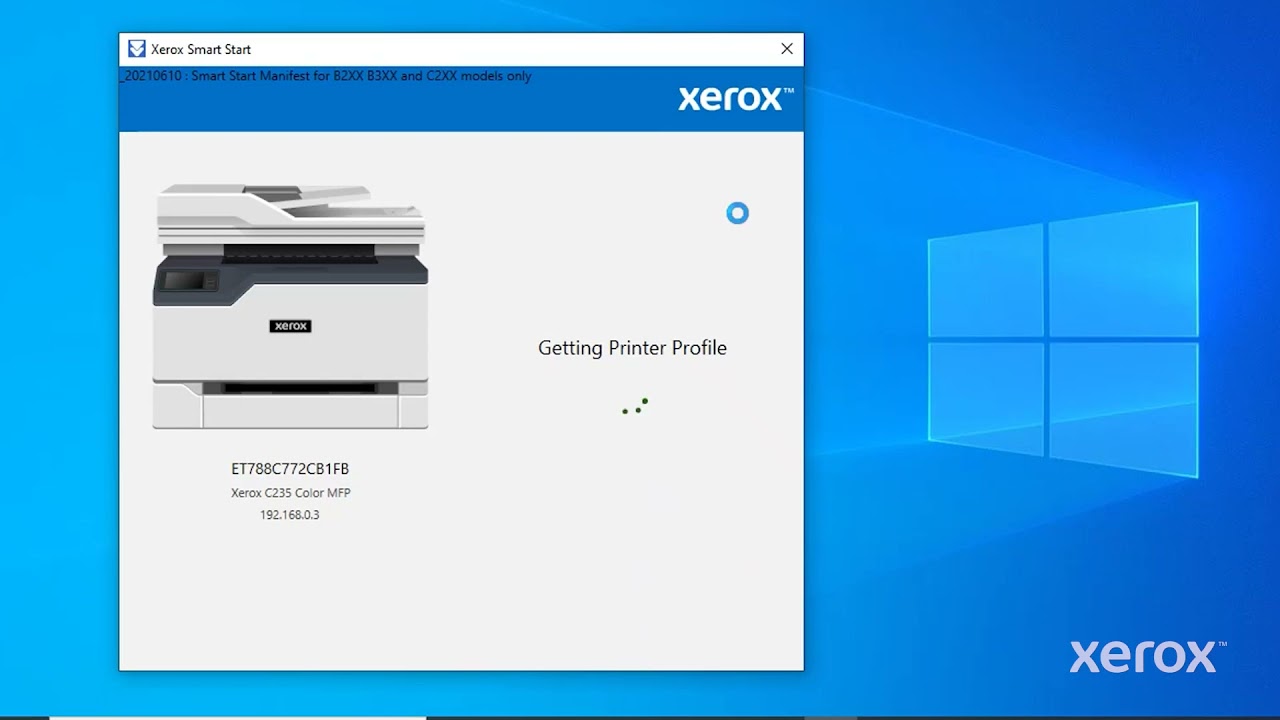1280x720 pixels.
Task: Click the IP address 192.168.0.3
Action: tap(290, 515)
